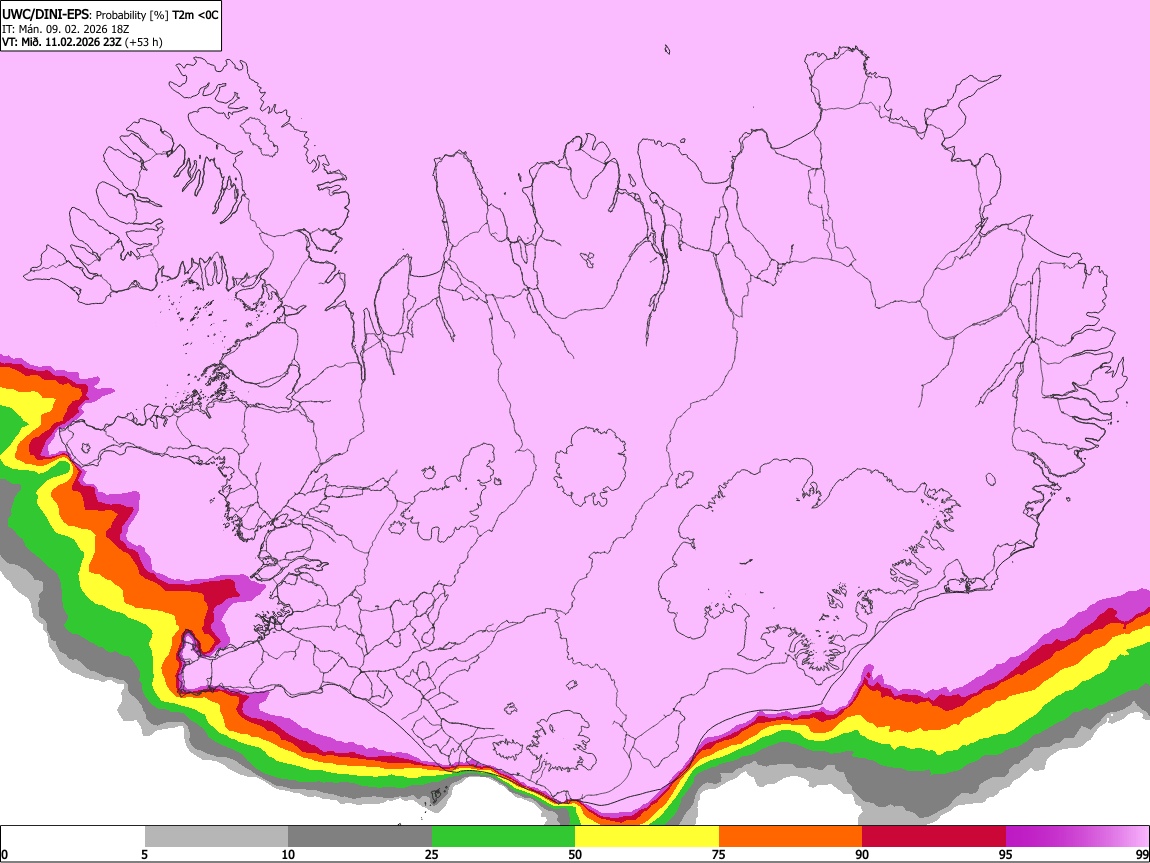This screenshot has width=1150, height=863.
Task: Click legend tick label 10
Action: click(x=288, y=854)
